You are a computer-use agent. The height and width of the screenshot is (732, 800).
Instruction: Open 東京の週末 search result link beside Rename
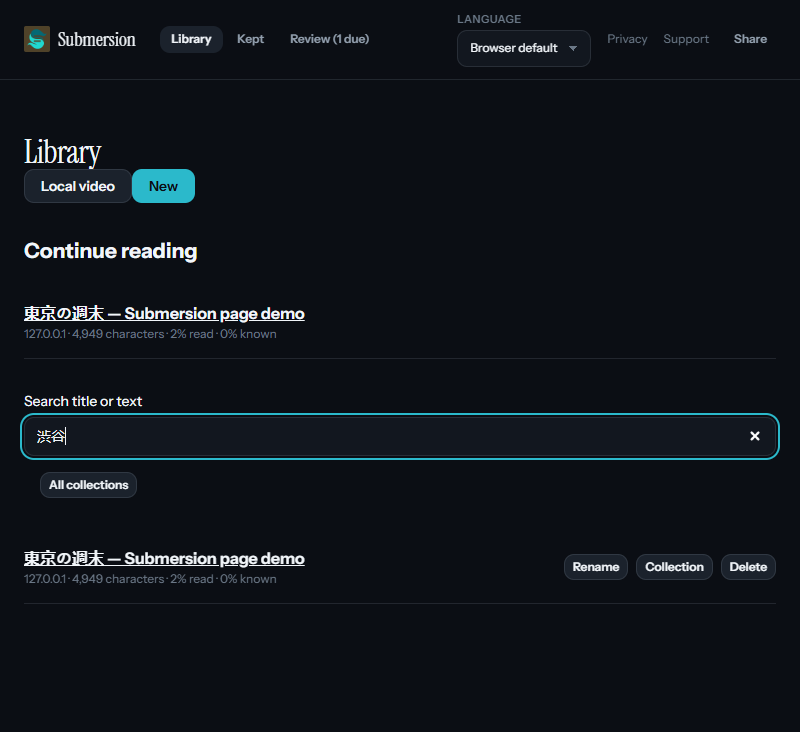click(x=164, y=559)
